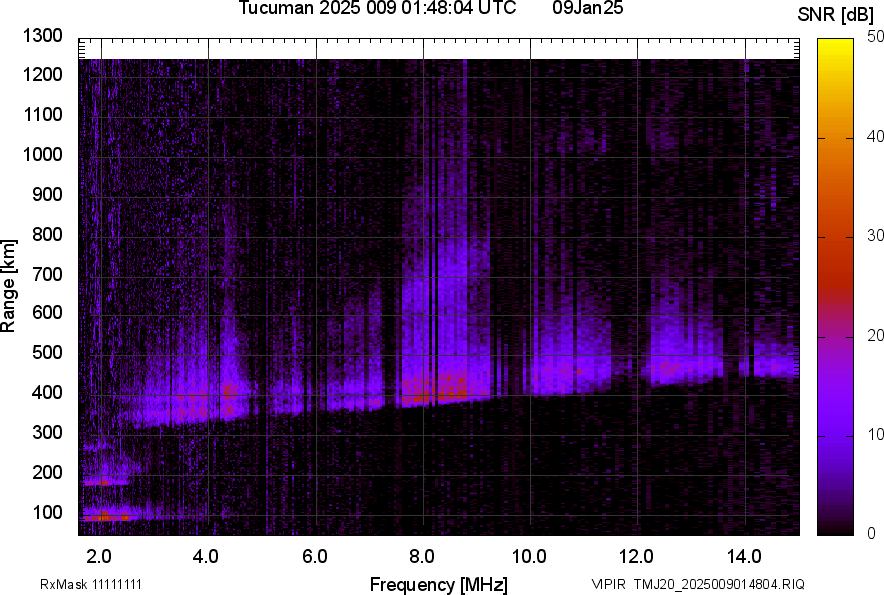Click the Tucuman timestamp title text

point(377,9)
